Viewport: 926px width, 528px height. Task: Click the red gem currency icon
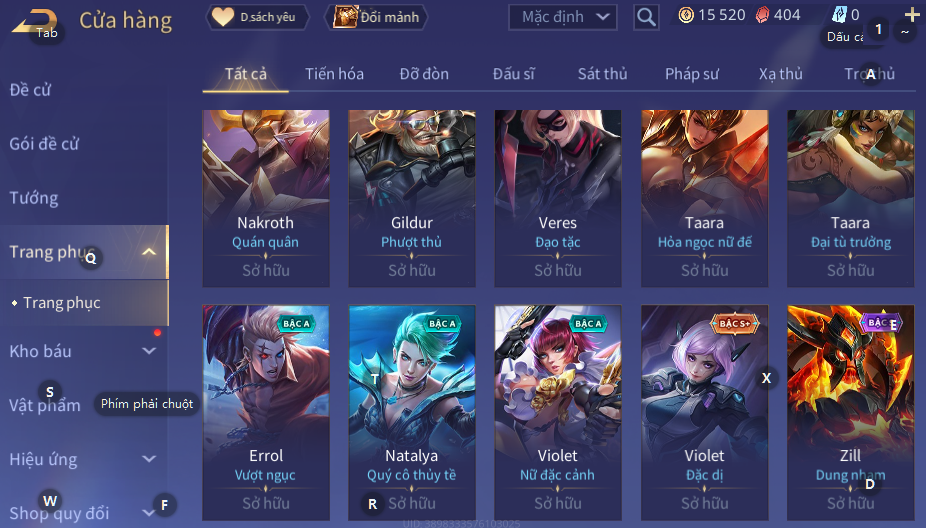(x=762, y=15)
